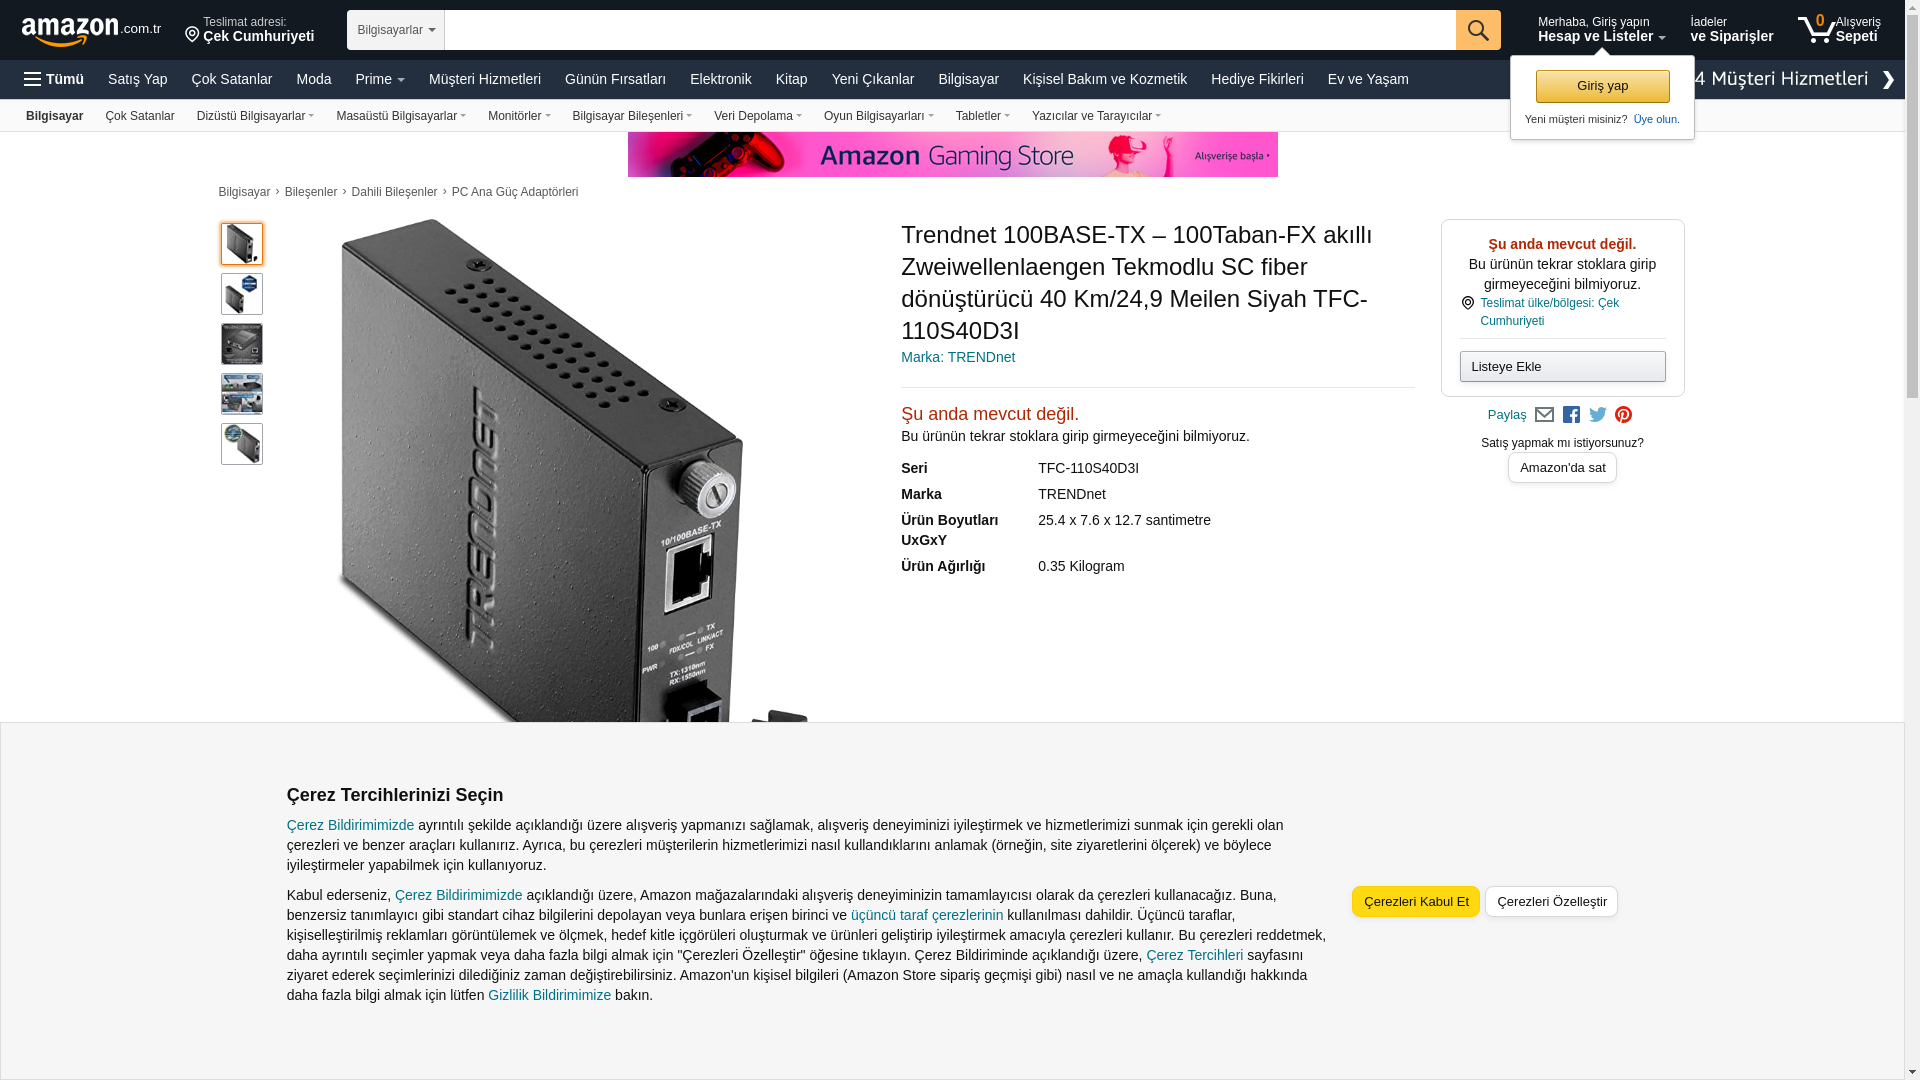Open the Marka: TRENDnet brand link

coord(958,357)
